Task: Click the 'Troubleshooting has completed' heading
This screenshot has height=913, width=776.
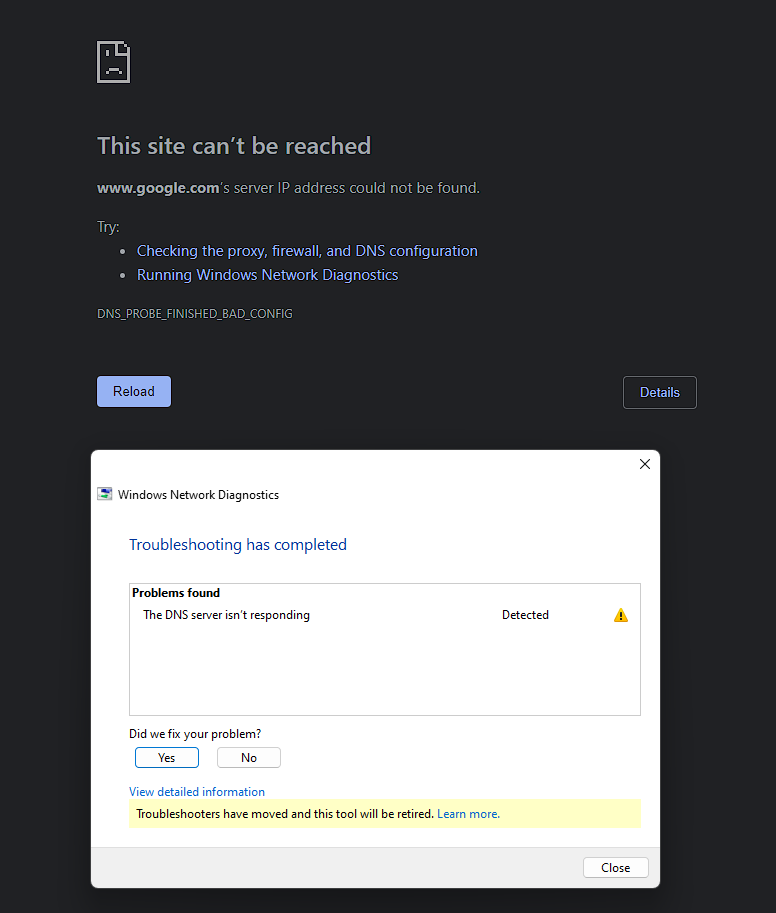Action: (238, 544)
